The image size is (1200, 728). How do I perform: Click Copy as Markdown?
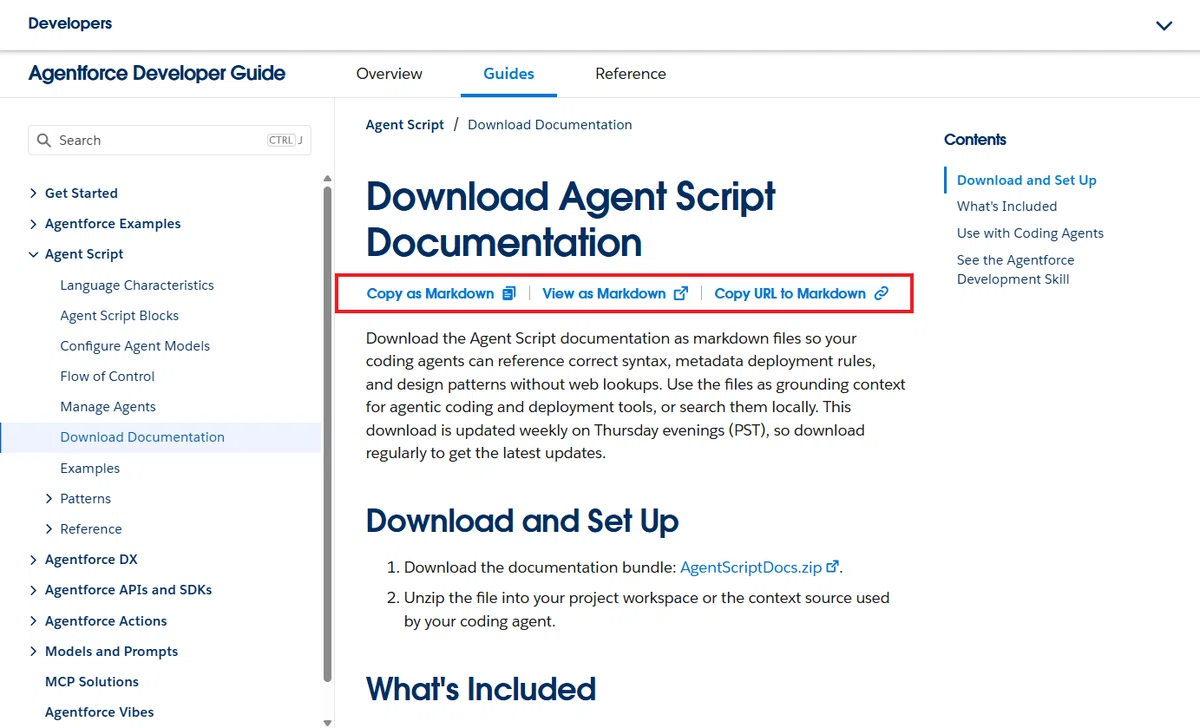(430, 294)
